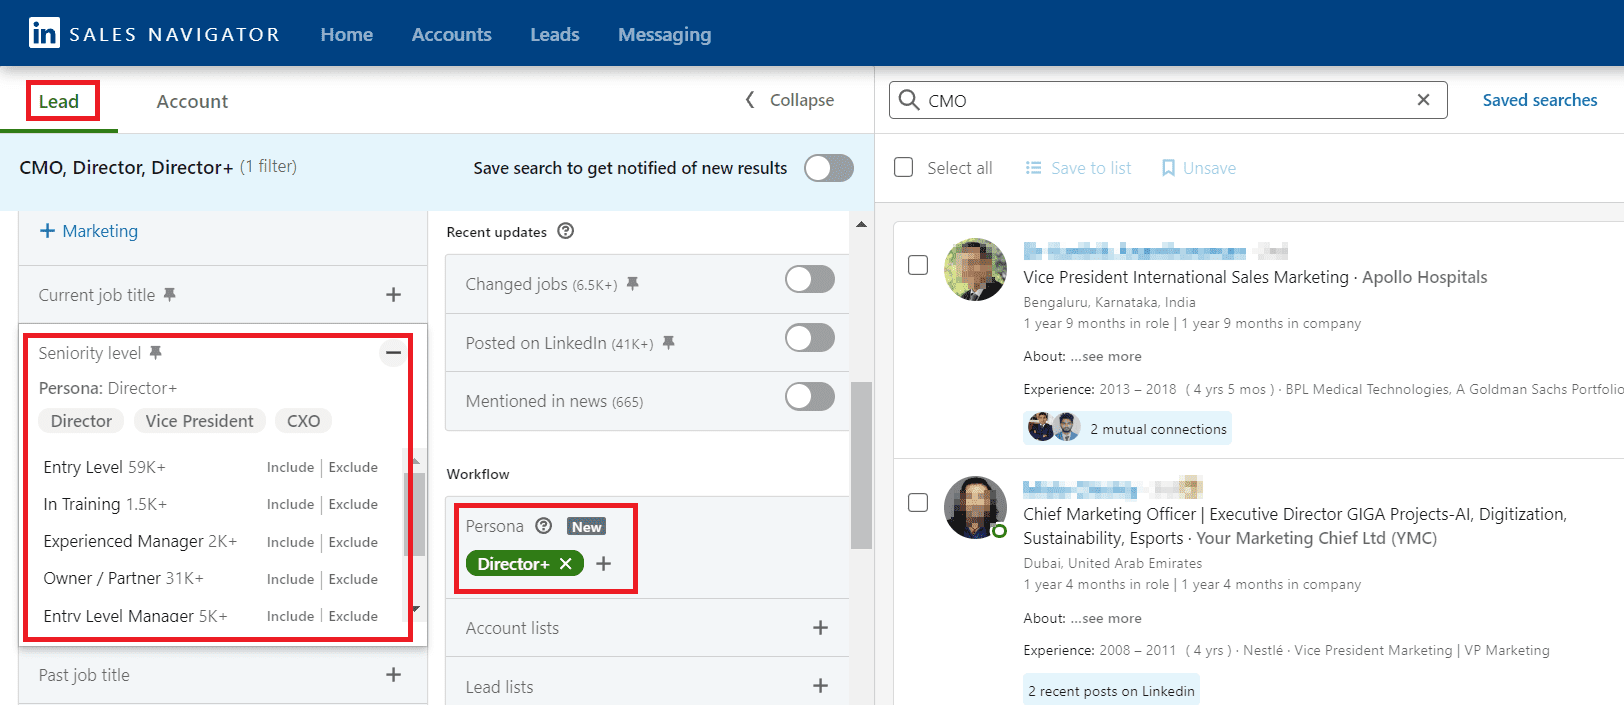Click the filter panel vertical scrollbar
This screenshot has height=705, width=1624.
tap(861, 465)
